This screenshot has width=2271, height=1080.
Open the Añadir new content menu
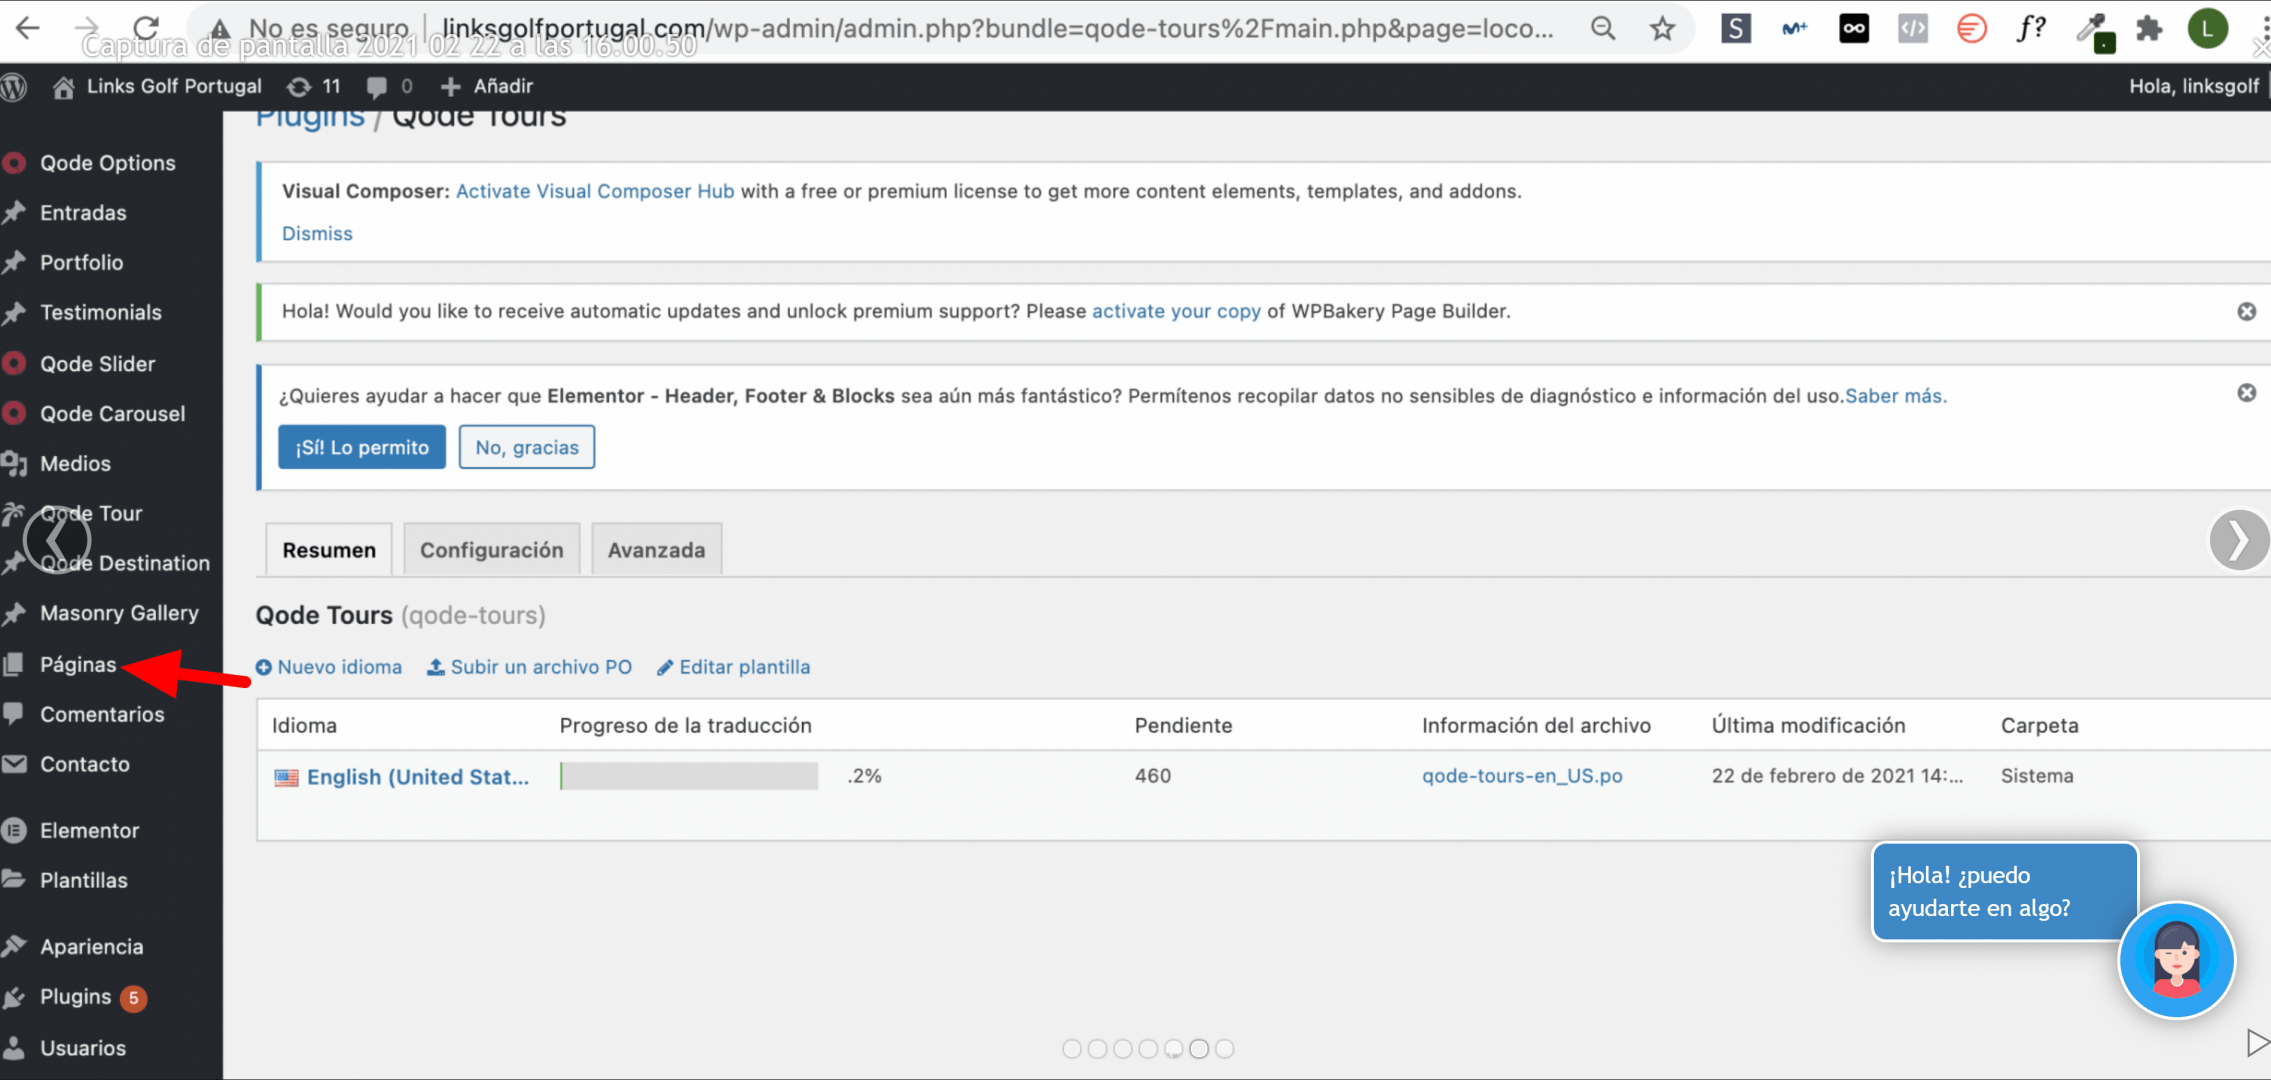(487, 87)
